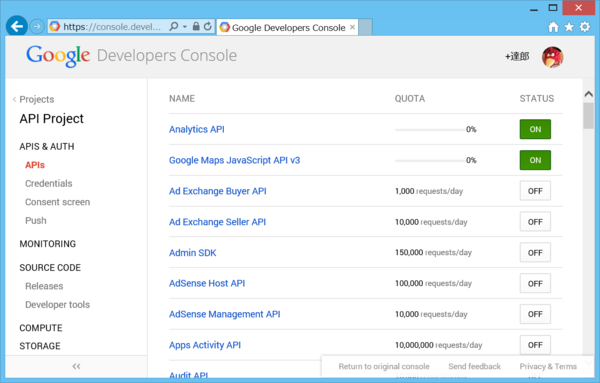This screenshot has width=600, height=383.
Task: Refresh the page with reload icon
Action: (x=207, y=26)
